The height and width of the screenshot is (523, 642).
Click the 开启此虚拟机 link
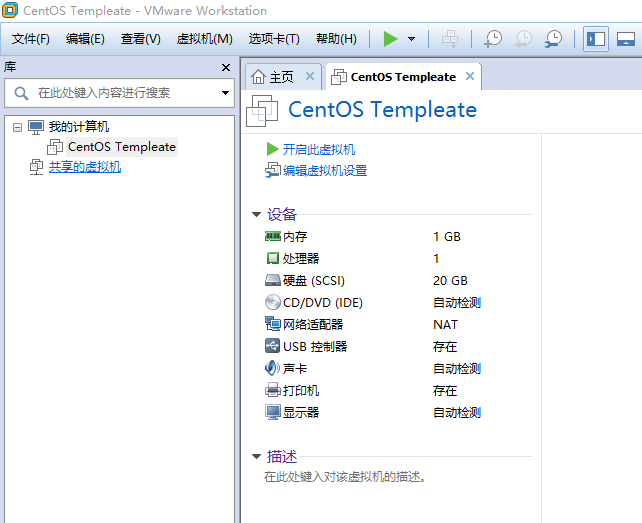pos(319,149)
